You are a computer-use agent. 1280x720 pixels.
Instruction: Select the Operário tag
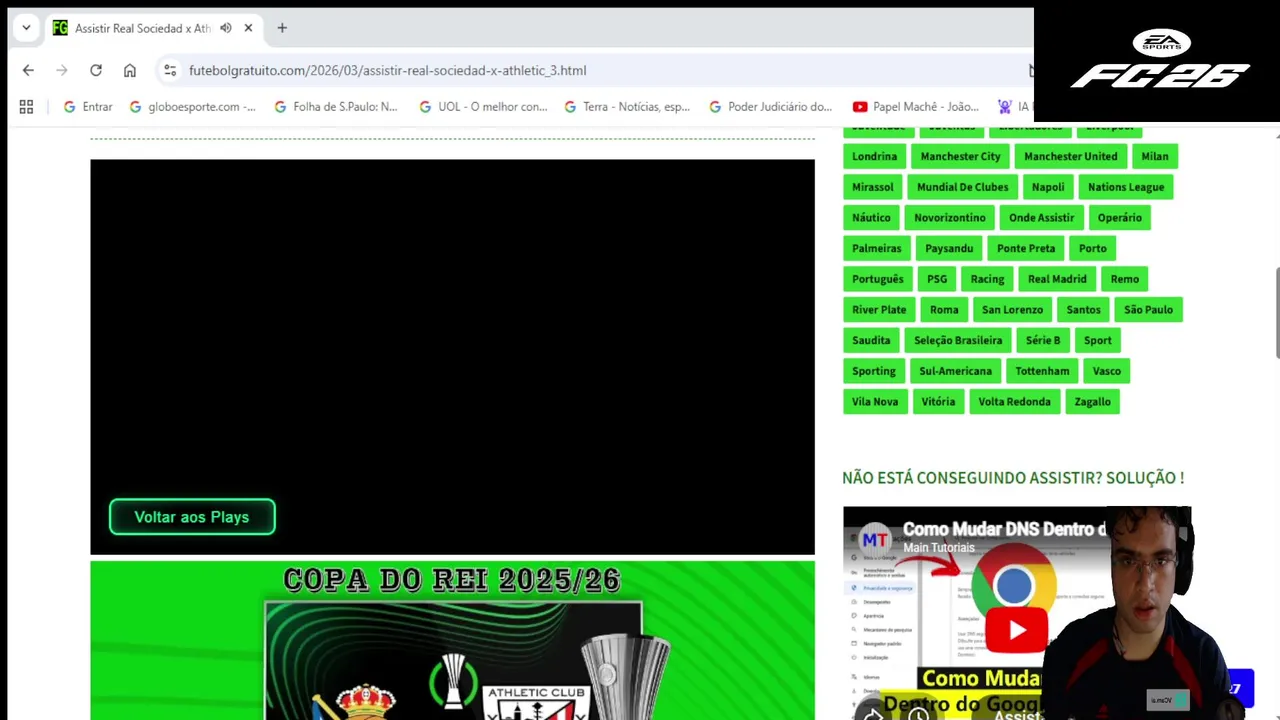click(1119, 218)
